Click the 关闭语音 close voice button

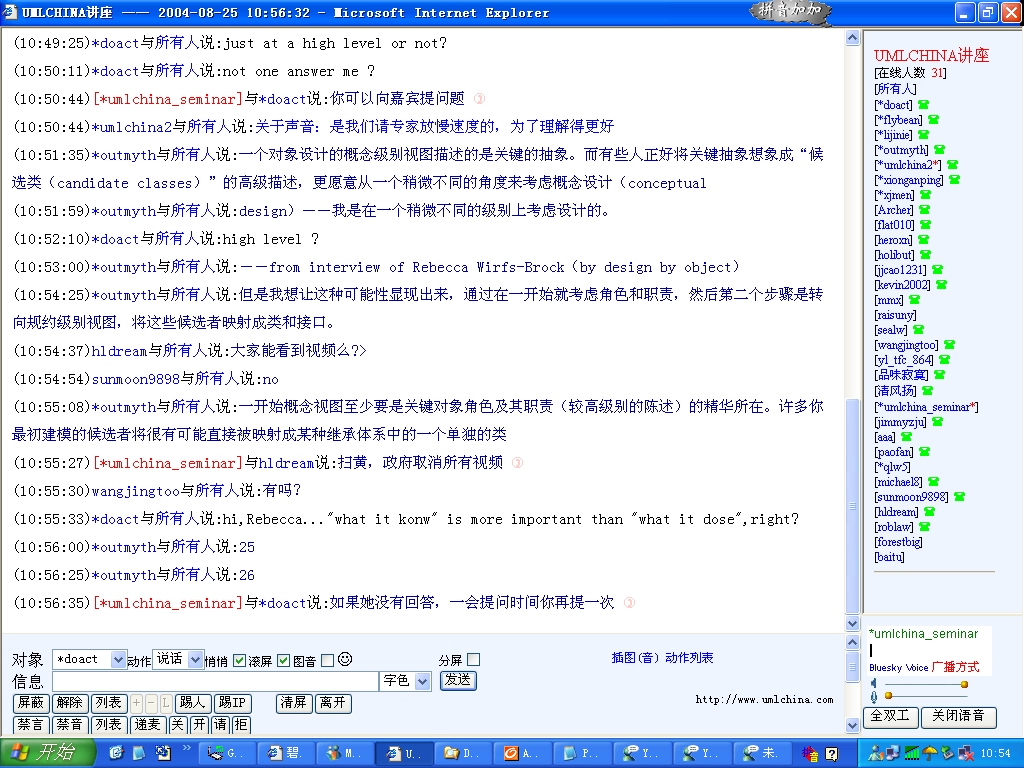958,716
